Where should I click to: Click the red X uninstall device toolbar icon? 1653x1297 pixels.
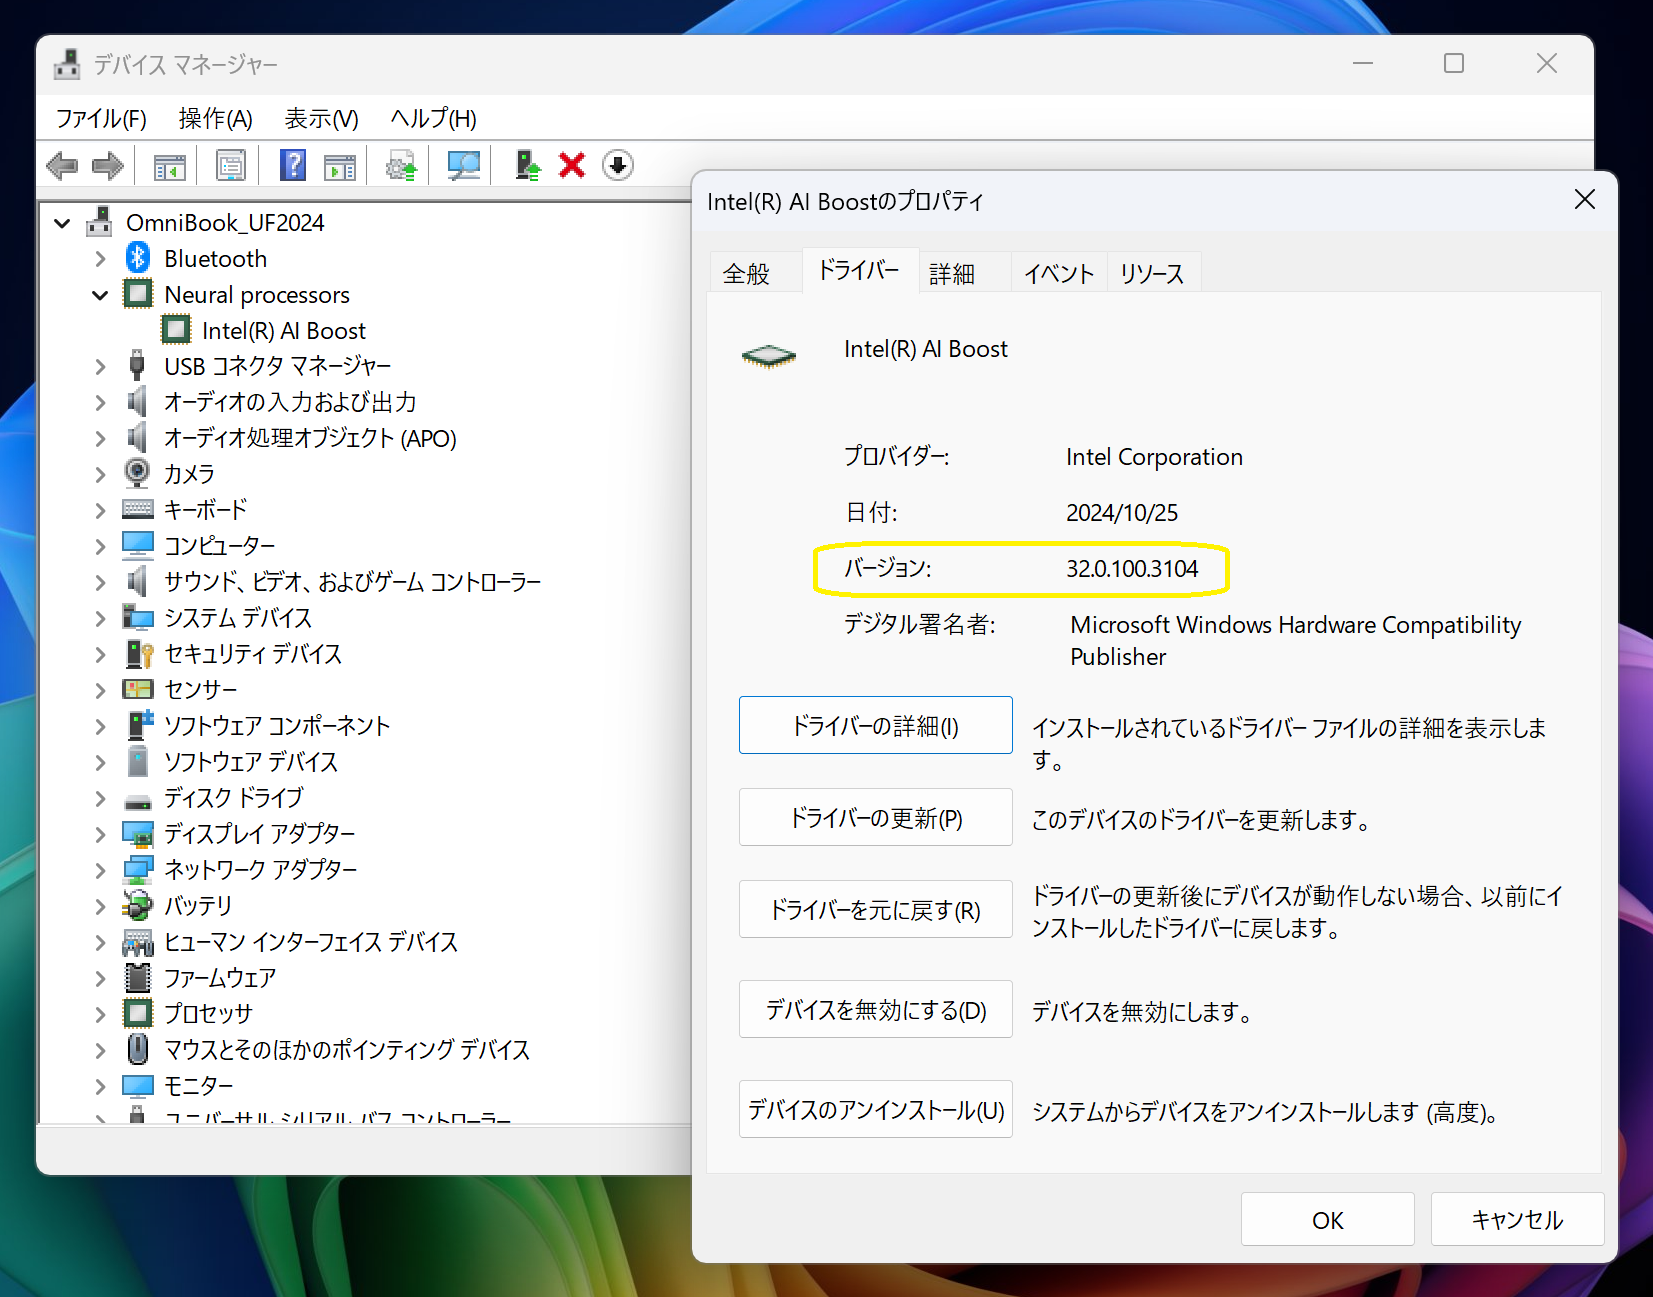tap(572, 165)
